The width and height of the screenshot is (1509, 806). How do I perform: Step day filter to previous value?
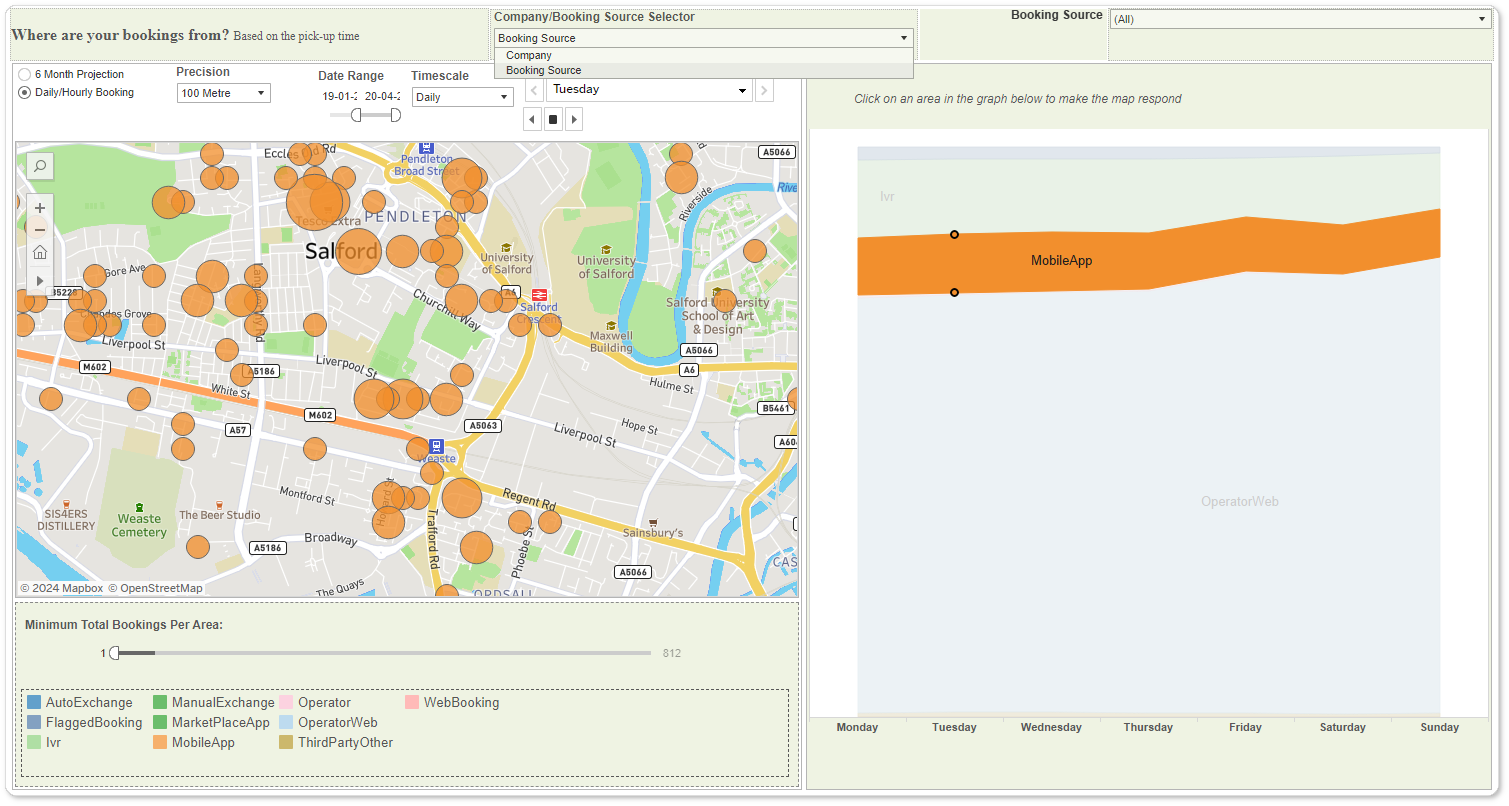(x=534, y=90)
